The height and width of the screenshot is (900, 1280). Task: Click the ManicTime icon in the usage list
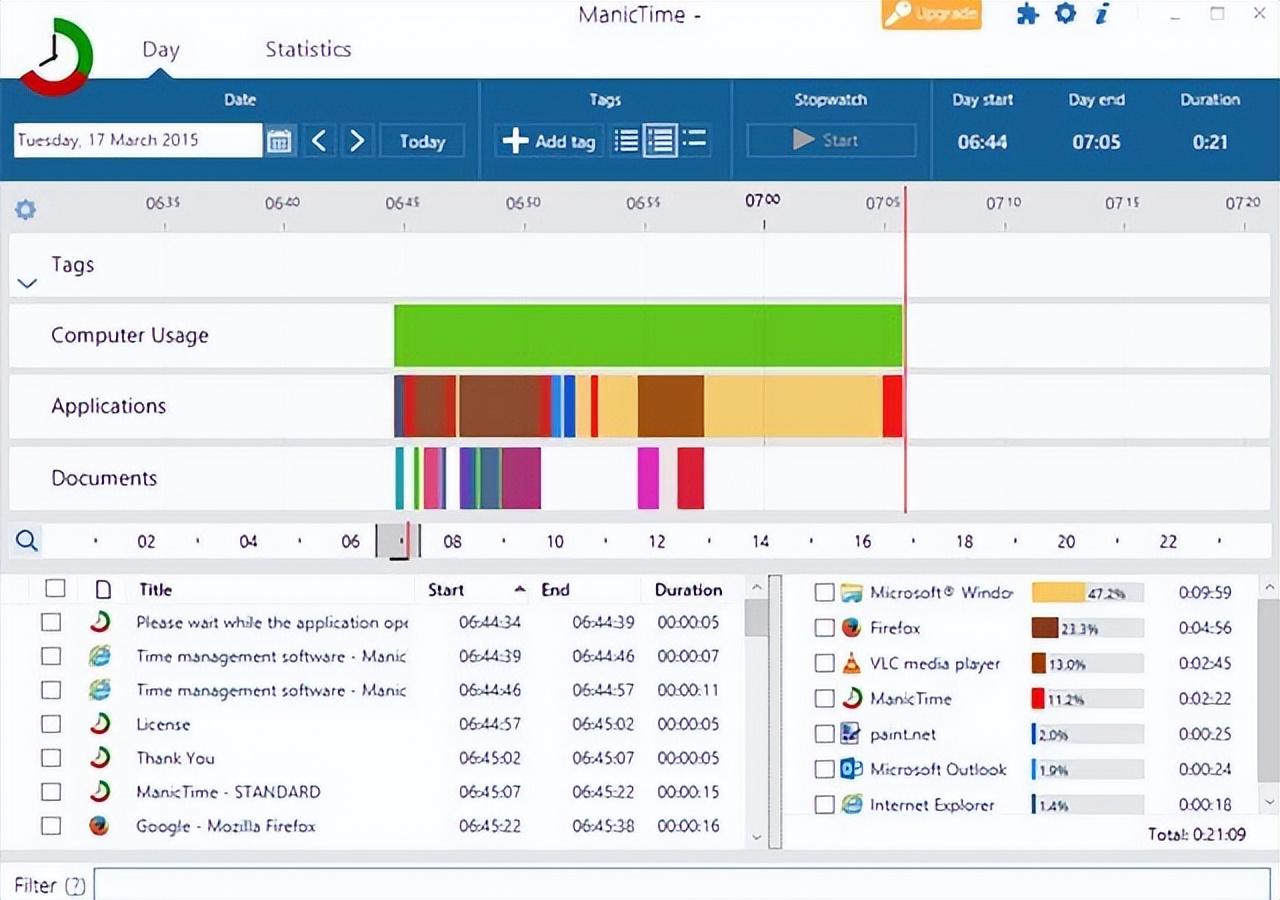click(851, 698)
